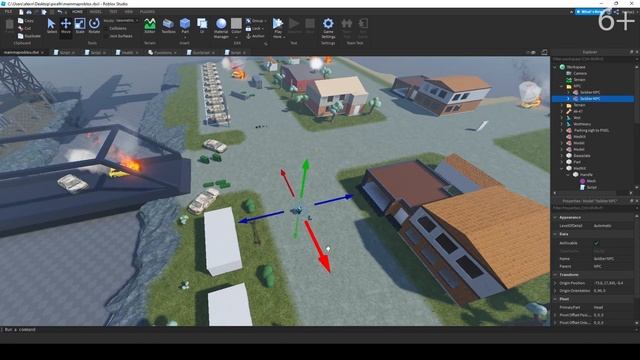Open the UI insert tool
Image resolution: width=640 pixels, height=360 pixels.
[202, 26]
